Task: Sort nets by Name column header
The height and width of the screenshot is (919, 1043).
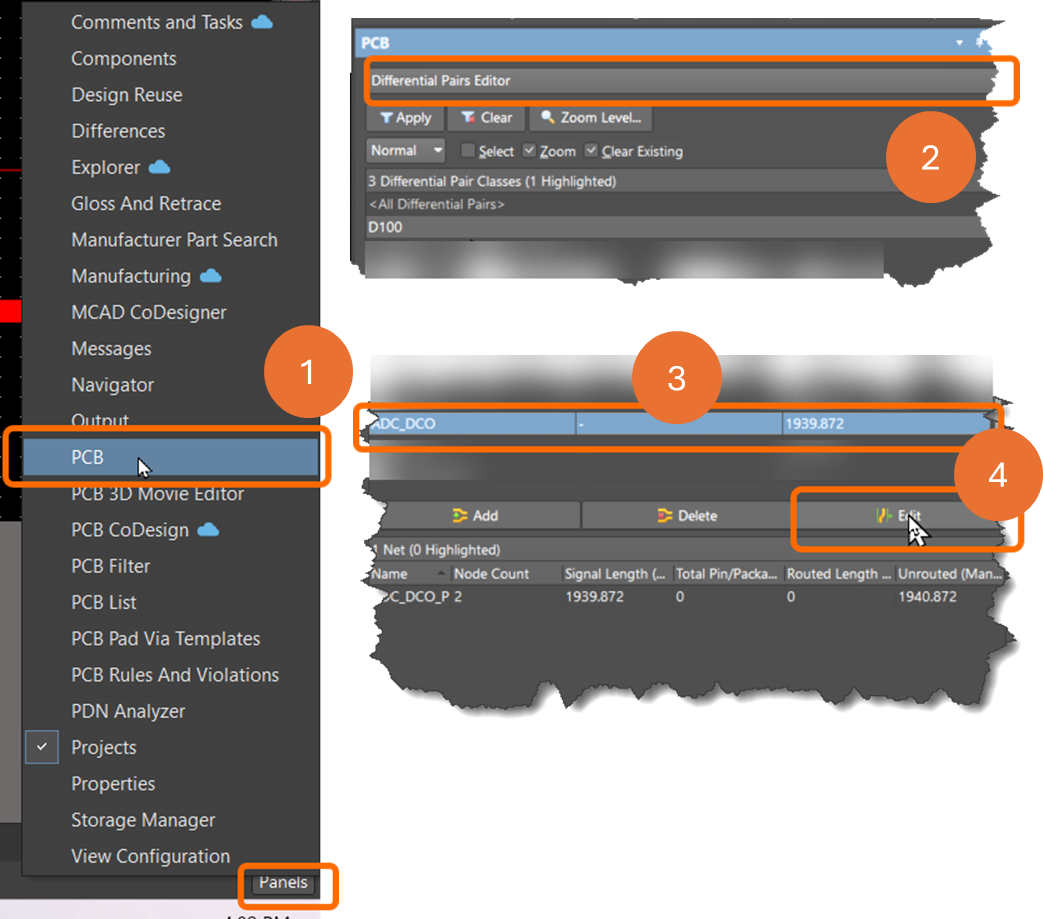Action: (408, 574)
